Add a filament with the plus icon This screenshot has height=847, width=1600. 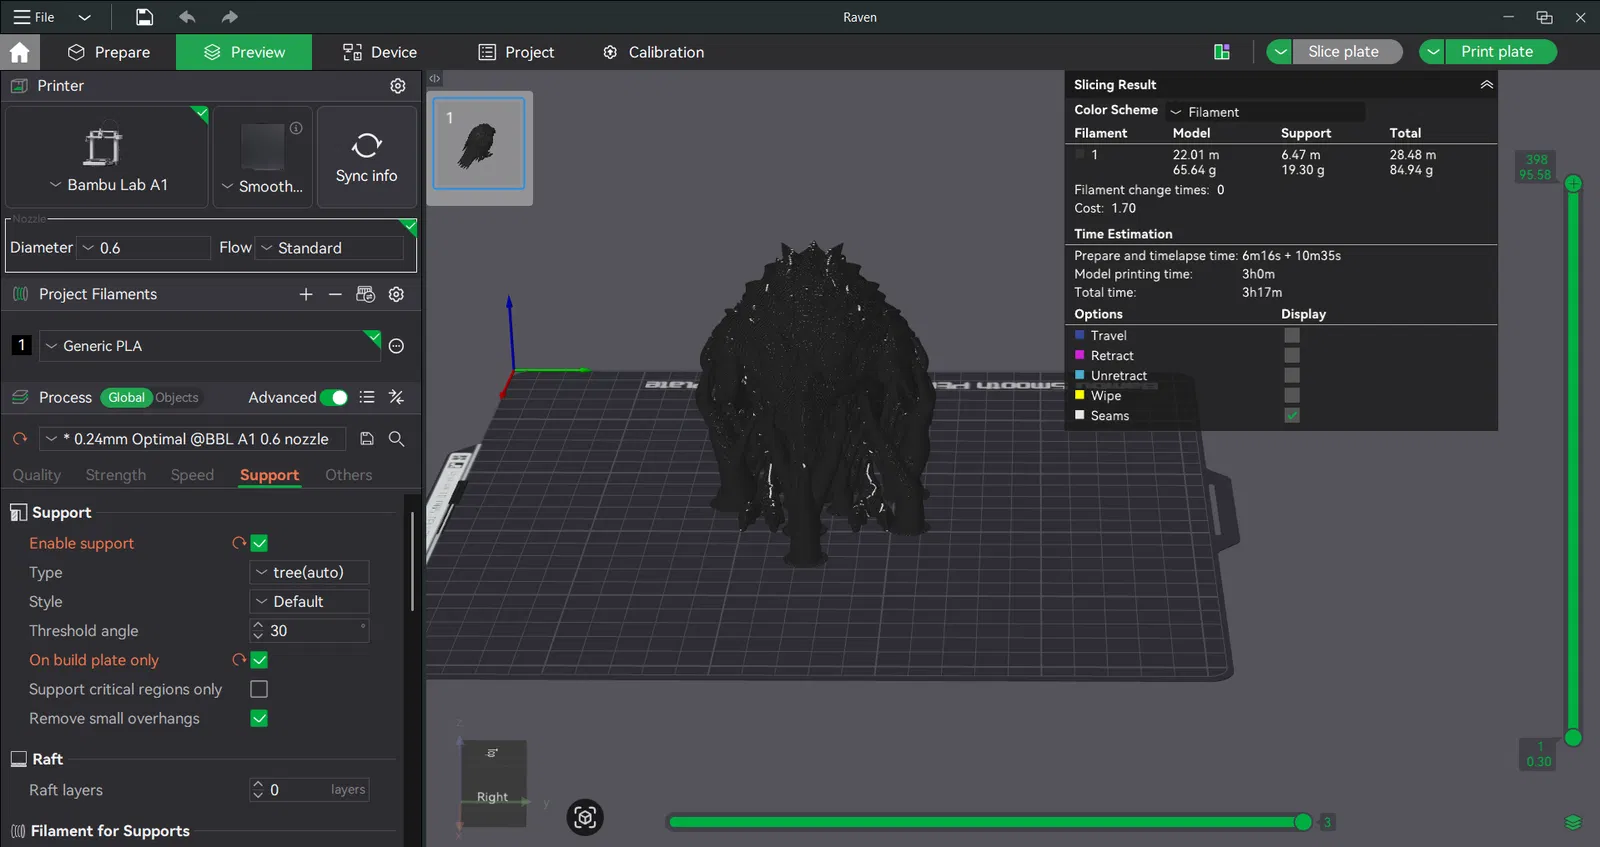306,294
